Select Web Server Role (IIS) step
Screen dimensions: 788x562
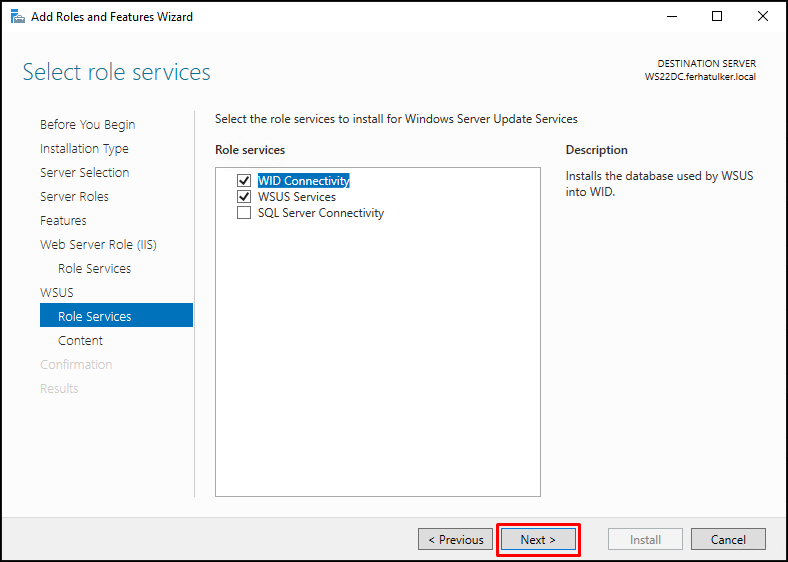pyautogui.click(x=98, y=245)
